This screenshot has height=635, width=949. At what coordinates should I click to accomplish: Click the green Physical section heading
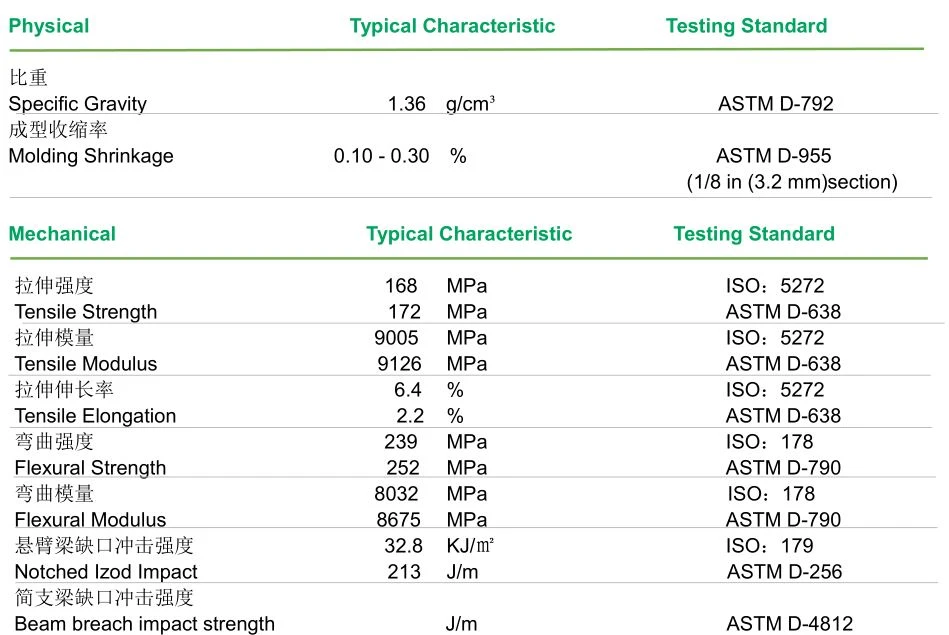(x=49, y=26)
